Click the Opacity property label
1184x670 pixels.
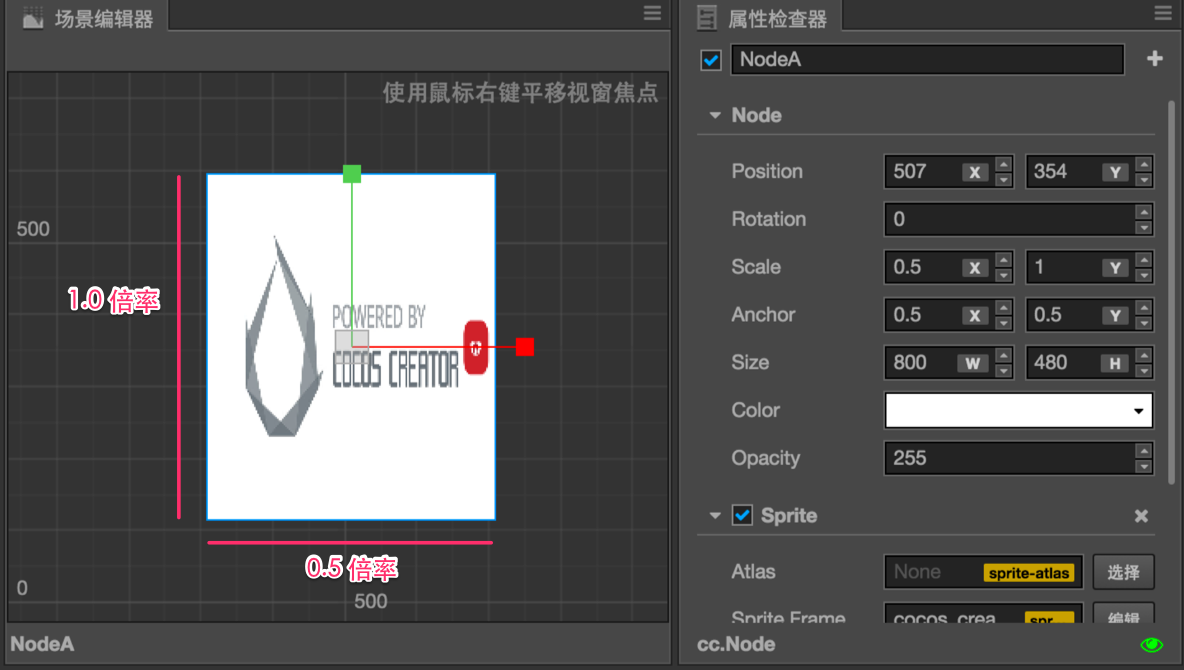[766, 459]
